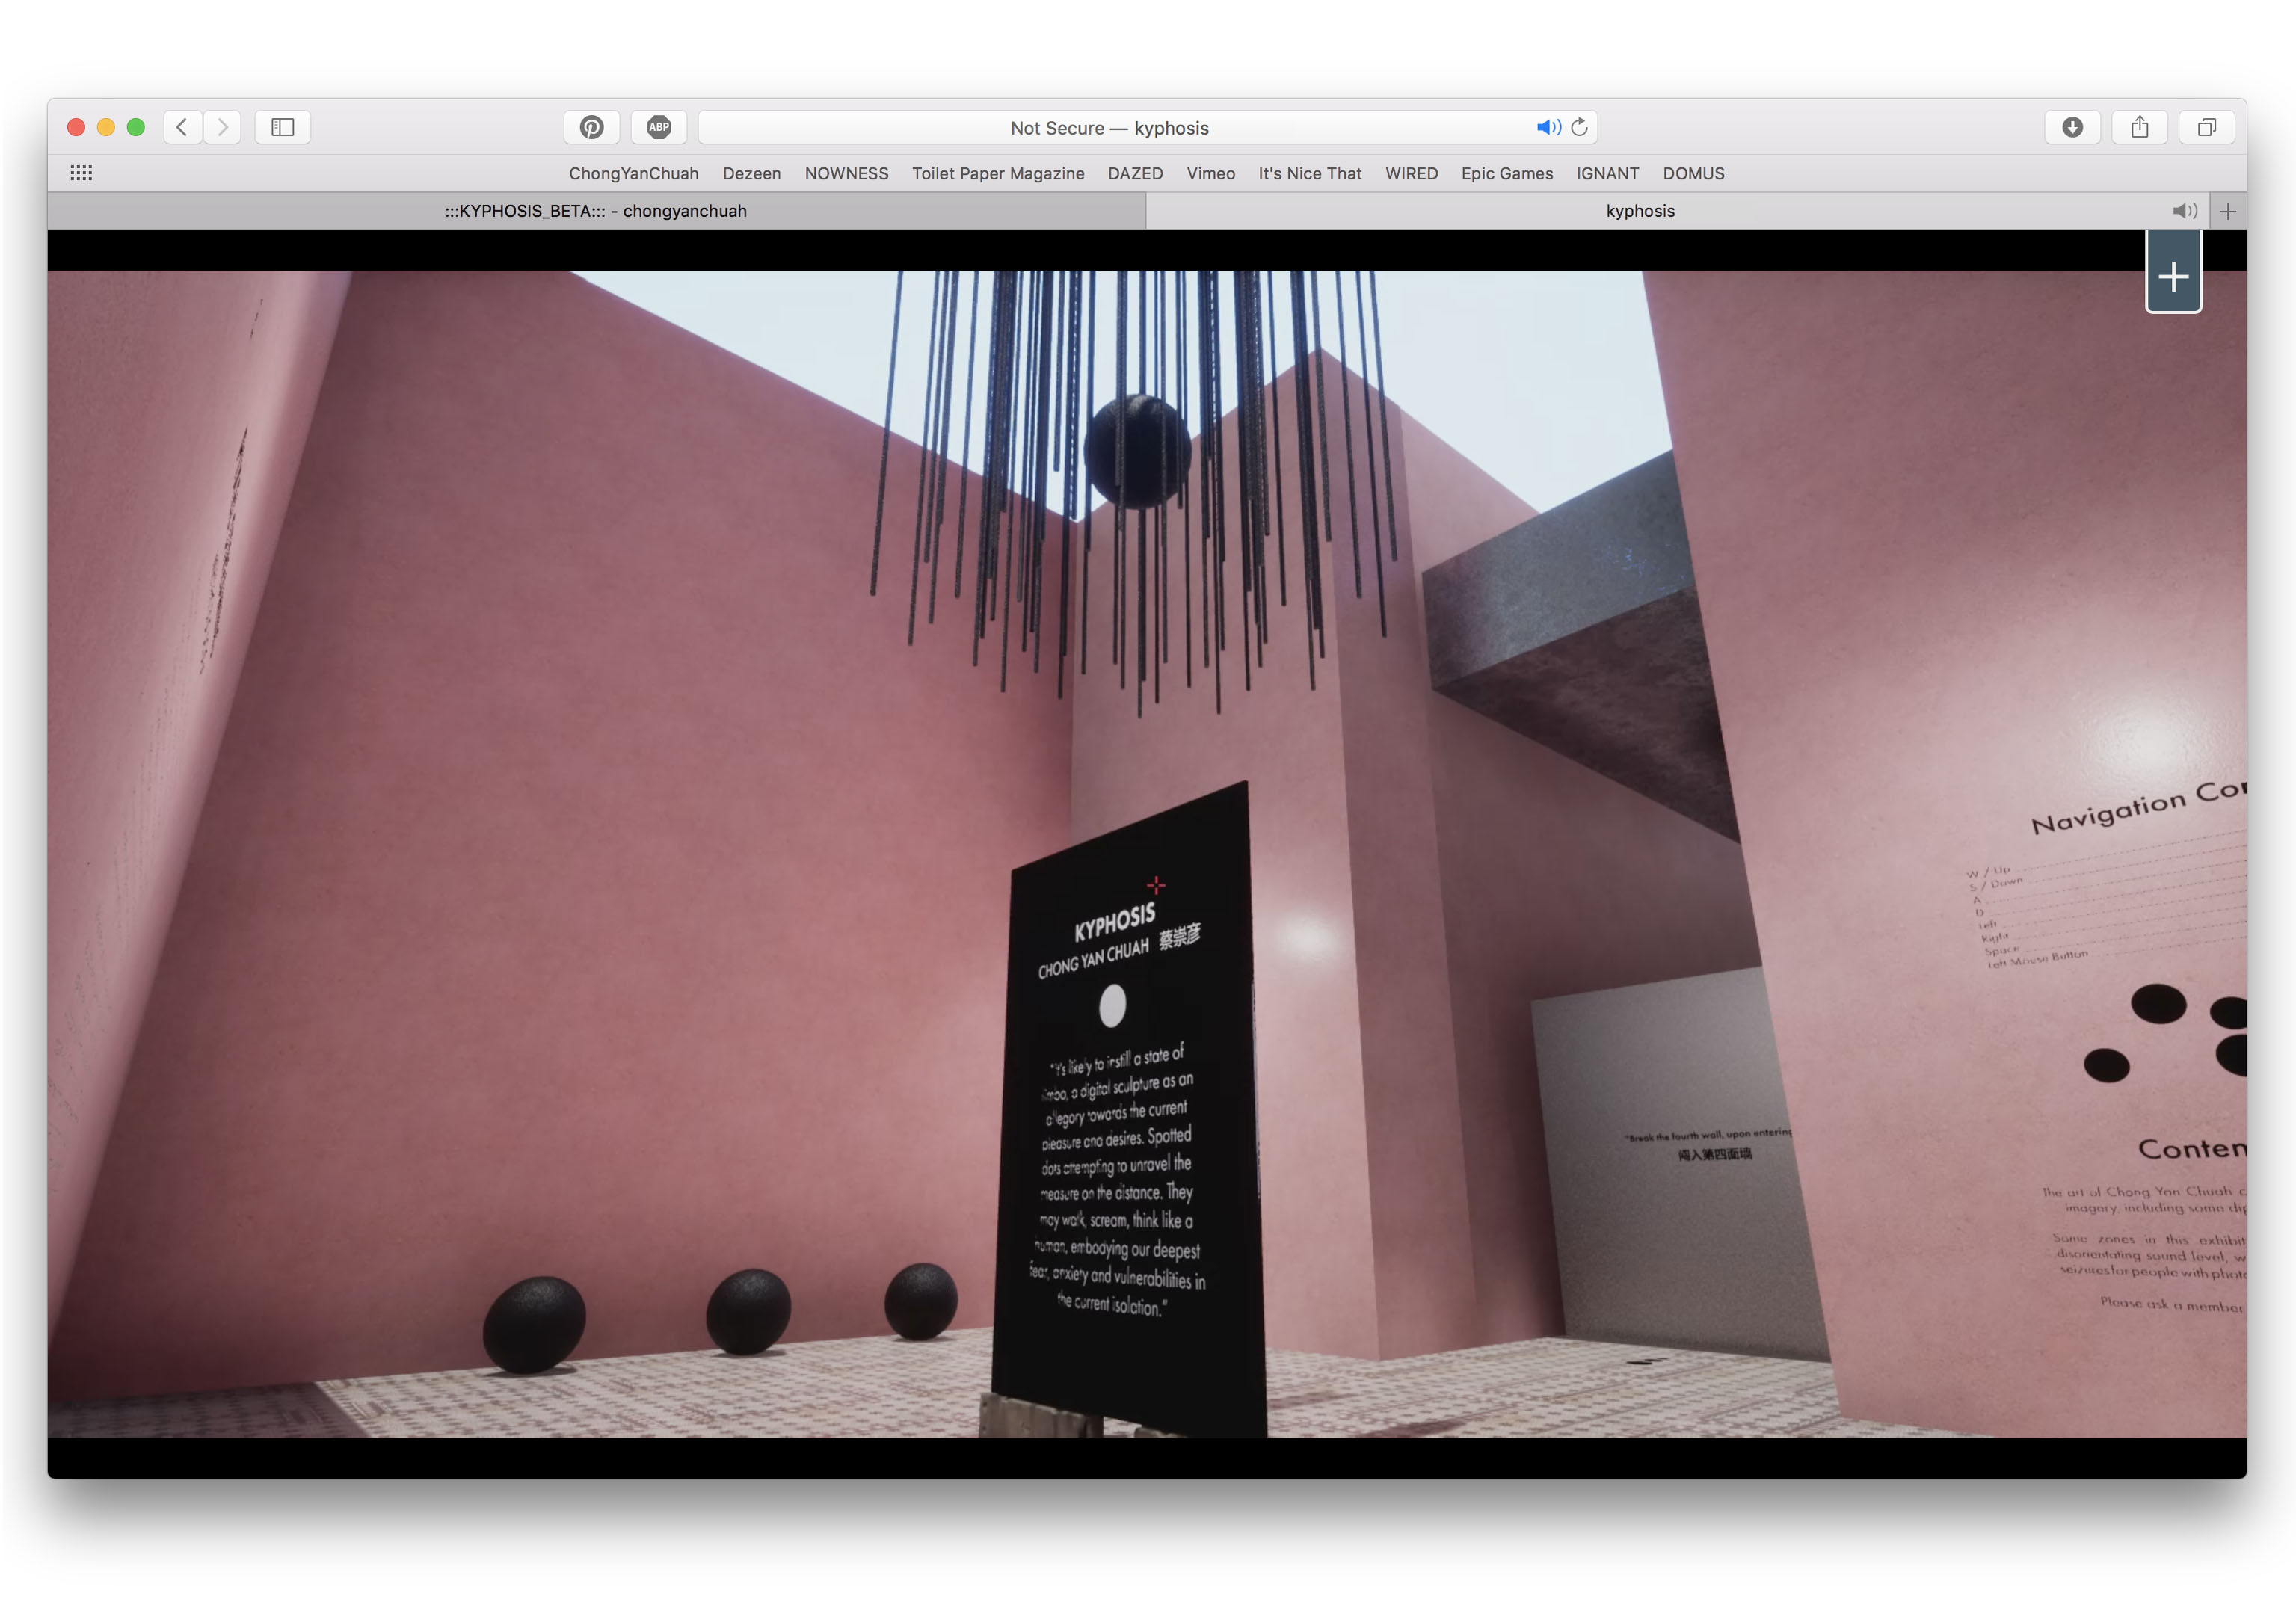2296x1599 pixels.
Task: Open the Adblock Plus extension icon
Action: click(x=658, y=127)
